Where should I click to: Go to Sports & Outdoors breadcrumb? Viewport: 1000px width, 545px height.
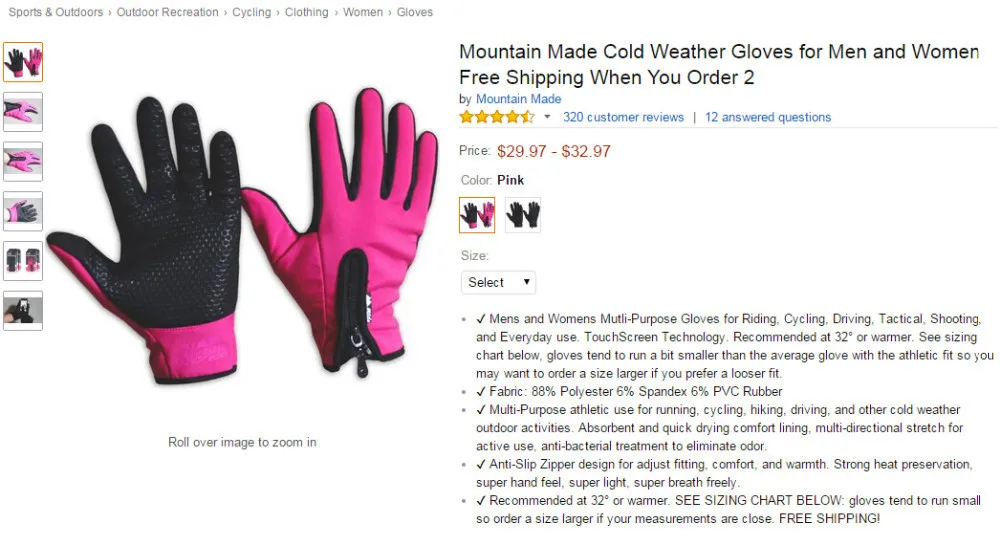tap(55, 12)
